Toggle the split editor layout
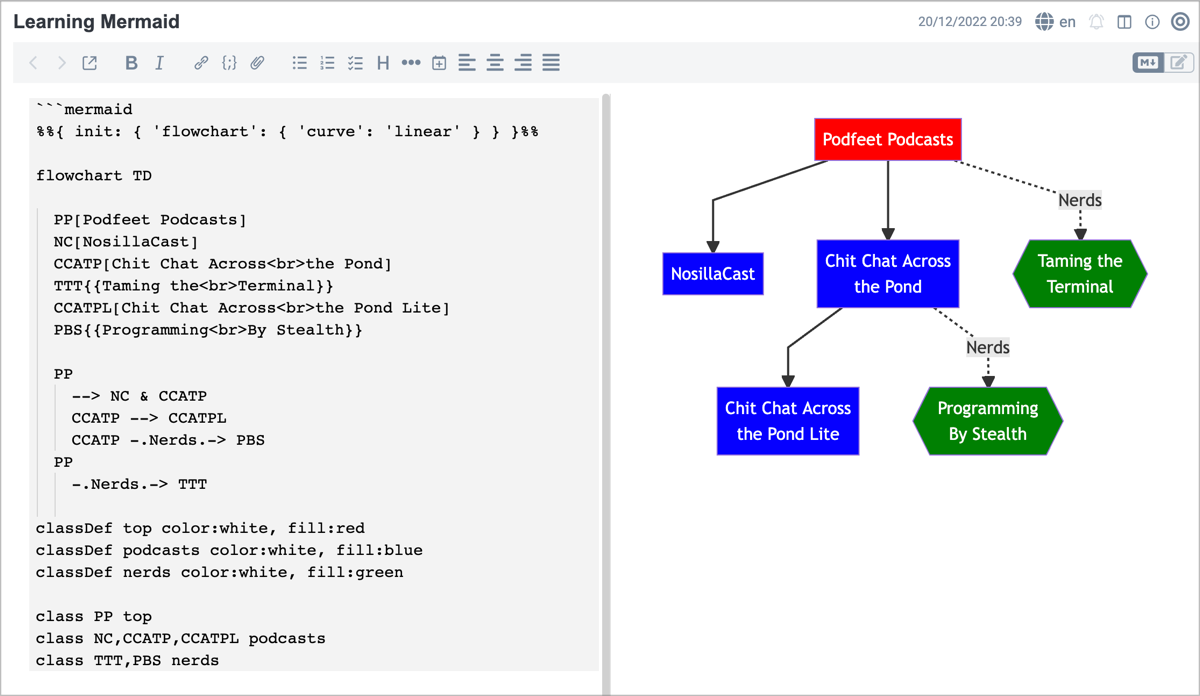 (x=1124, y=22)
